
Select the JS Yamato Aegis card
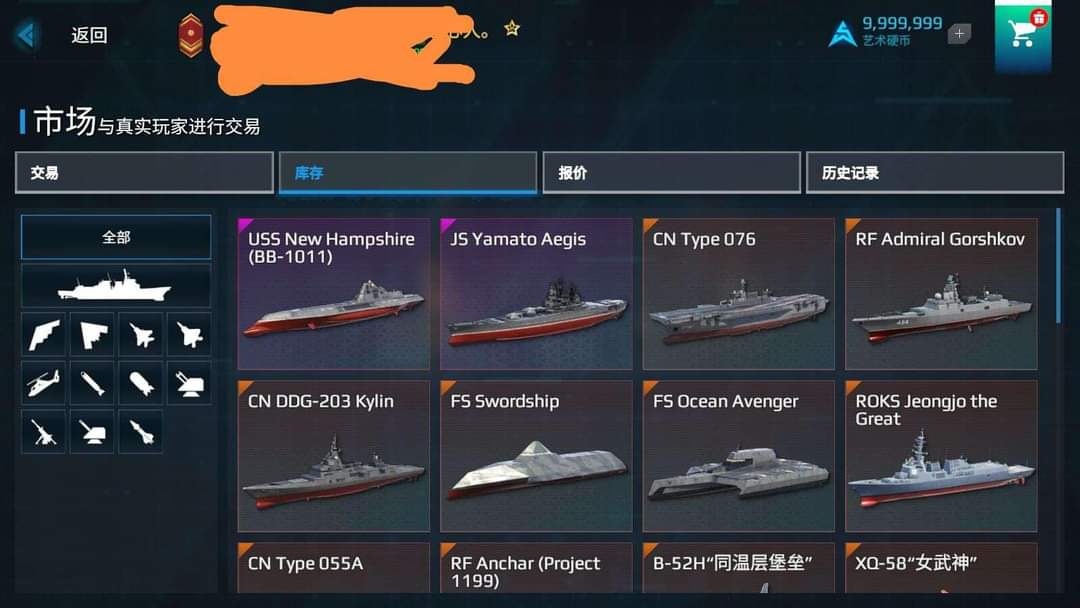click(536, 294)
